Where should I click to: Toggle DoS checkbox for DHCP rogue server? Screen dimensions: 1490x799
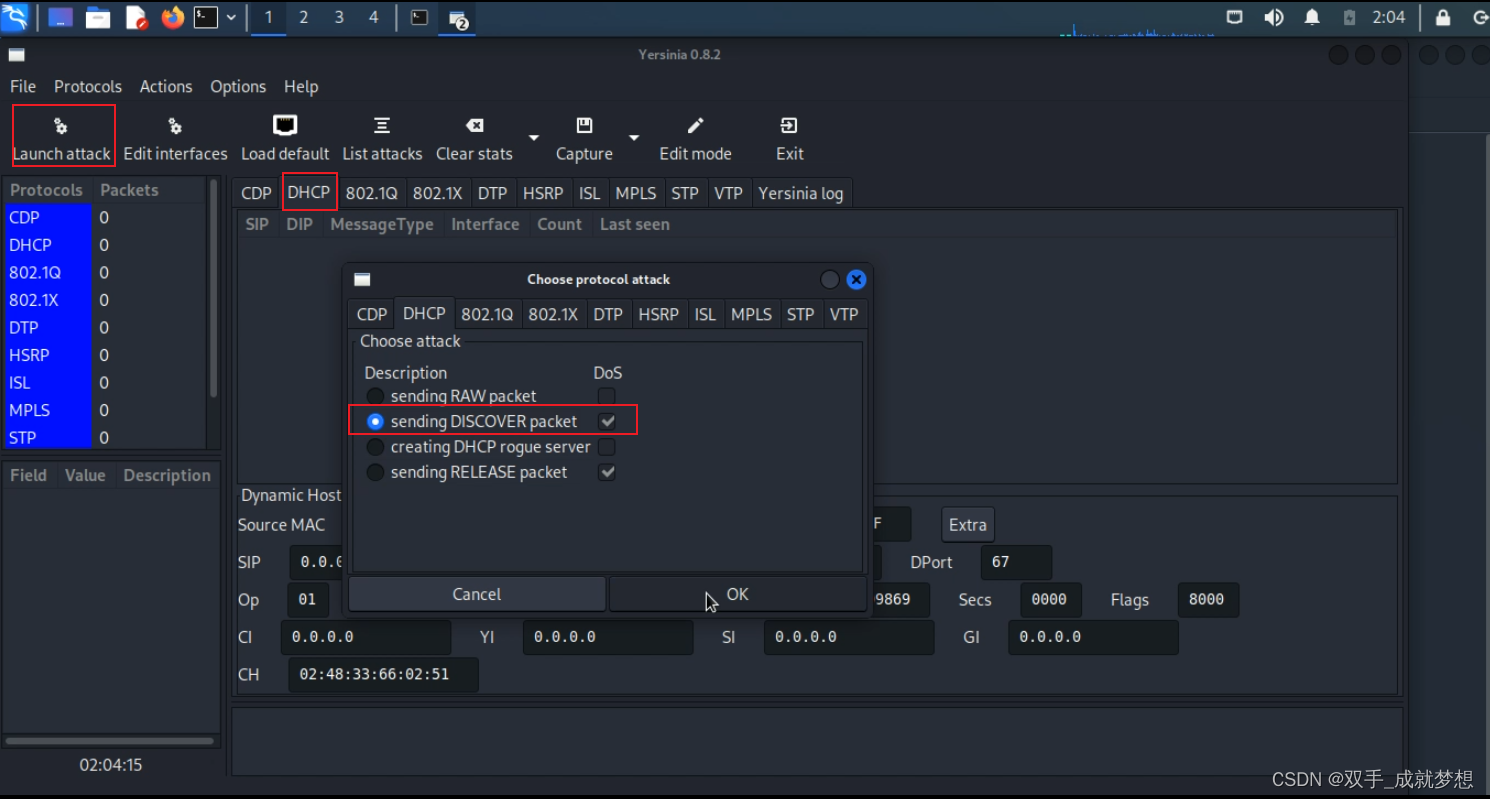(x=606, y=447)
